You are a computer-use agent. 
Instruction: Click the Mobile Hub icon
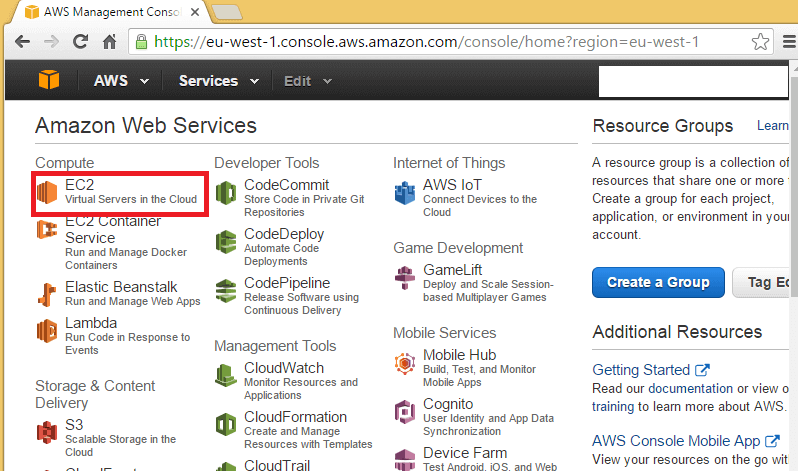405,363
